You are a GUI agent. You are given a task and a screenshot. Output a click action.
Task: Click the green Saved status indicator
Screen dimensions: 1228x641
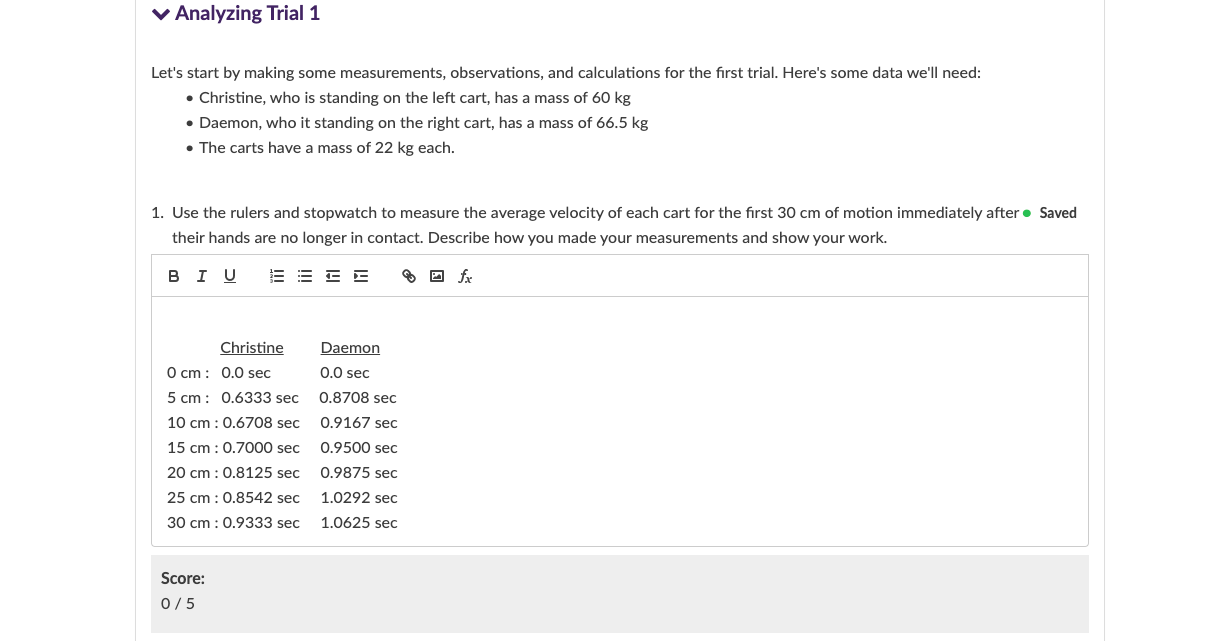tap(1026, 213)
